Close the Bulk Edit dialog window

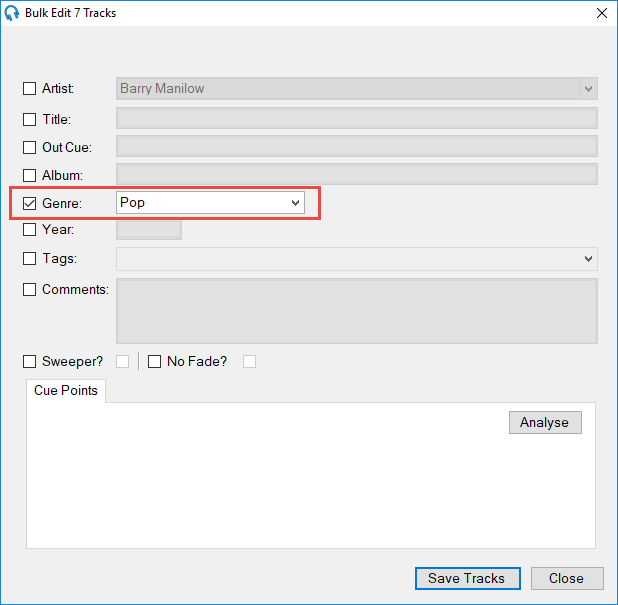[x=601, y=13]
